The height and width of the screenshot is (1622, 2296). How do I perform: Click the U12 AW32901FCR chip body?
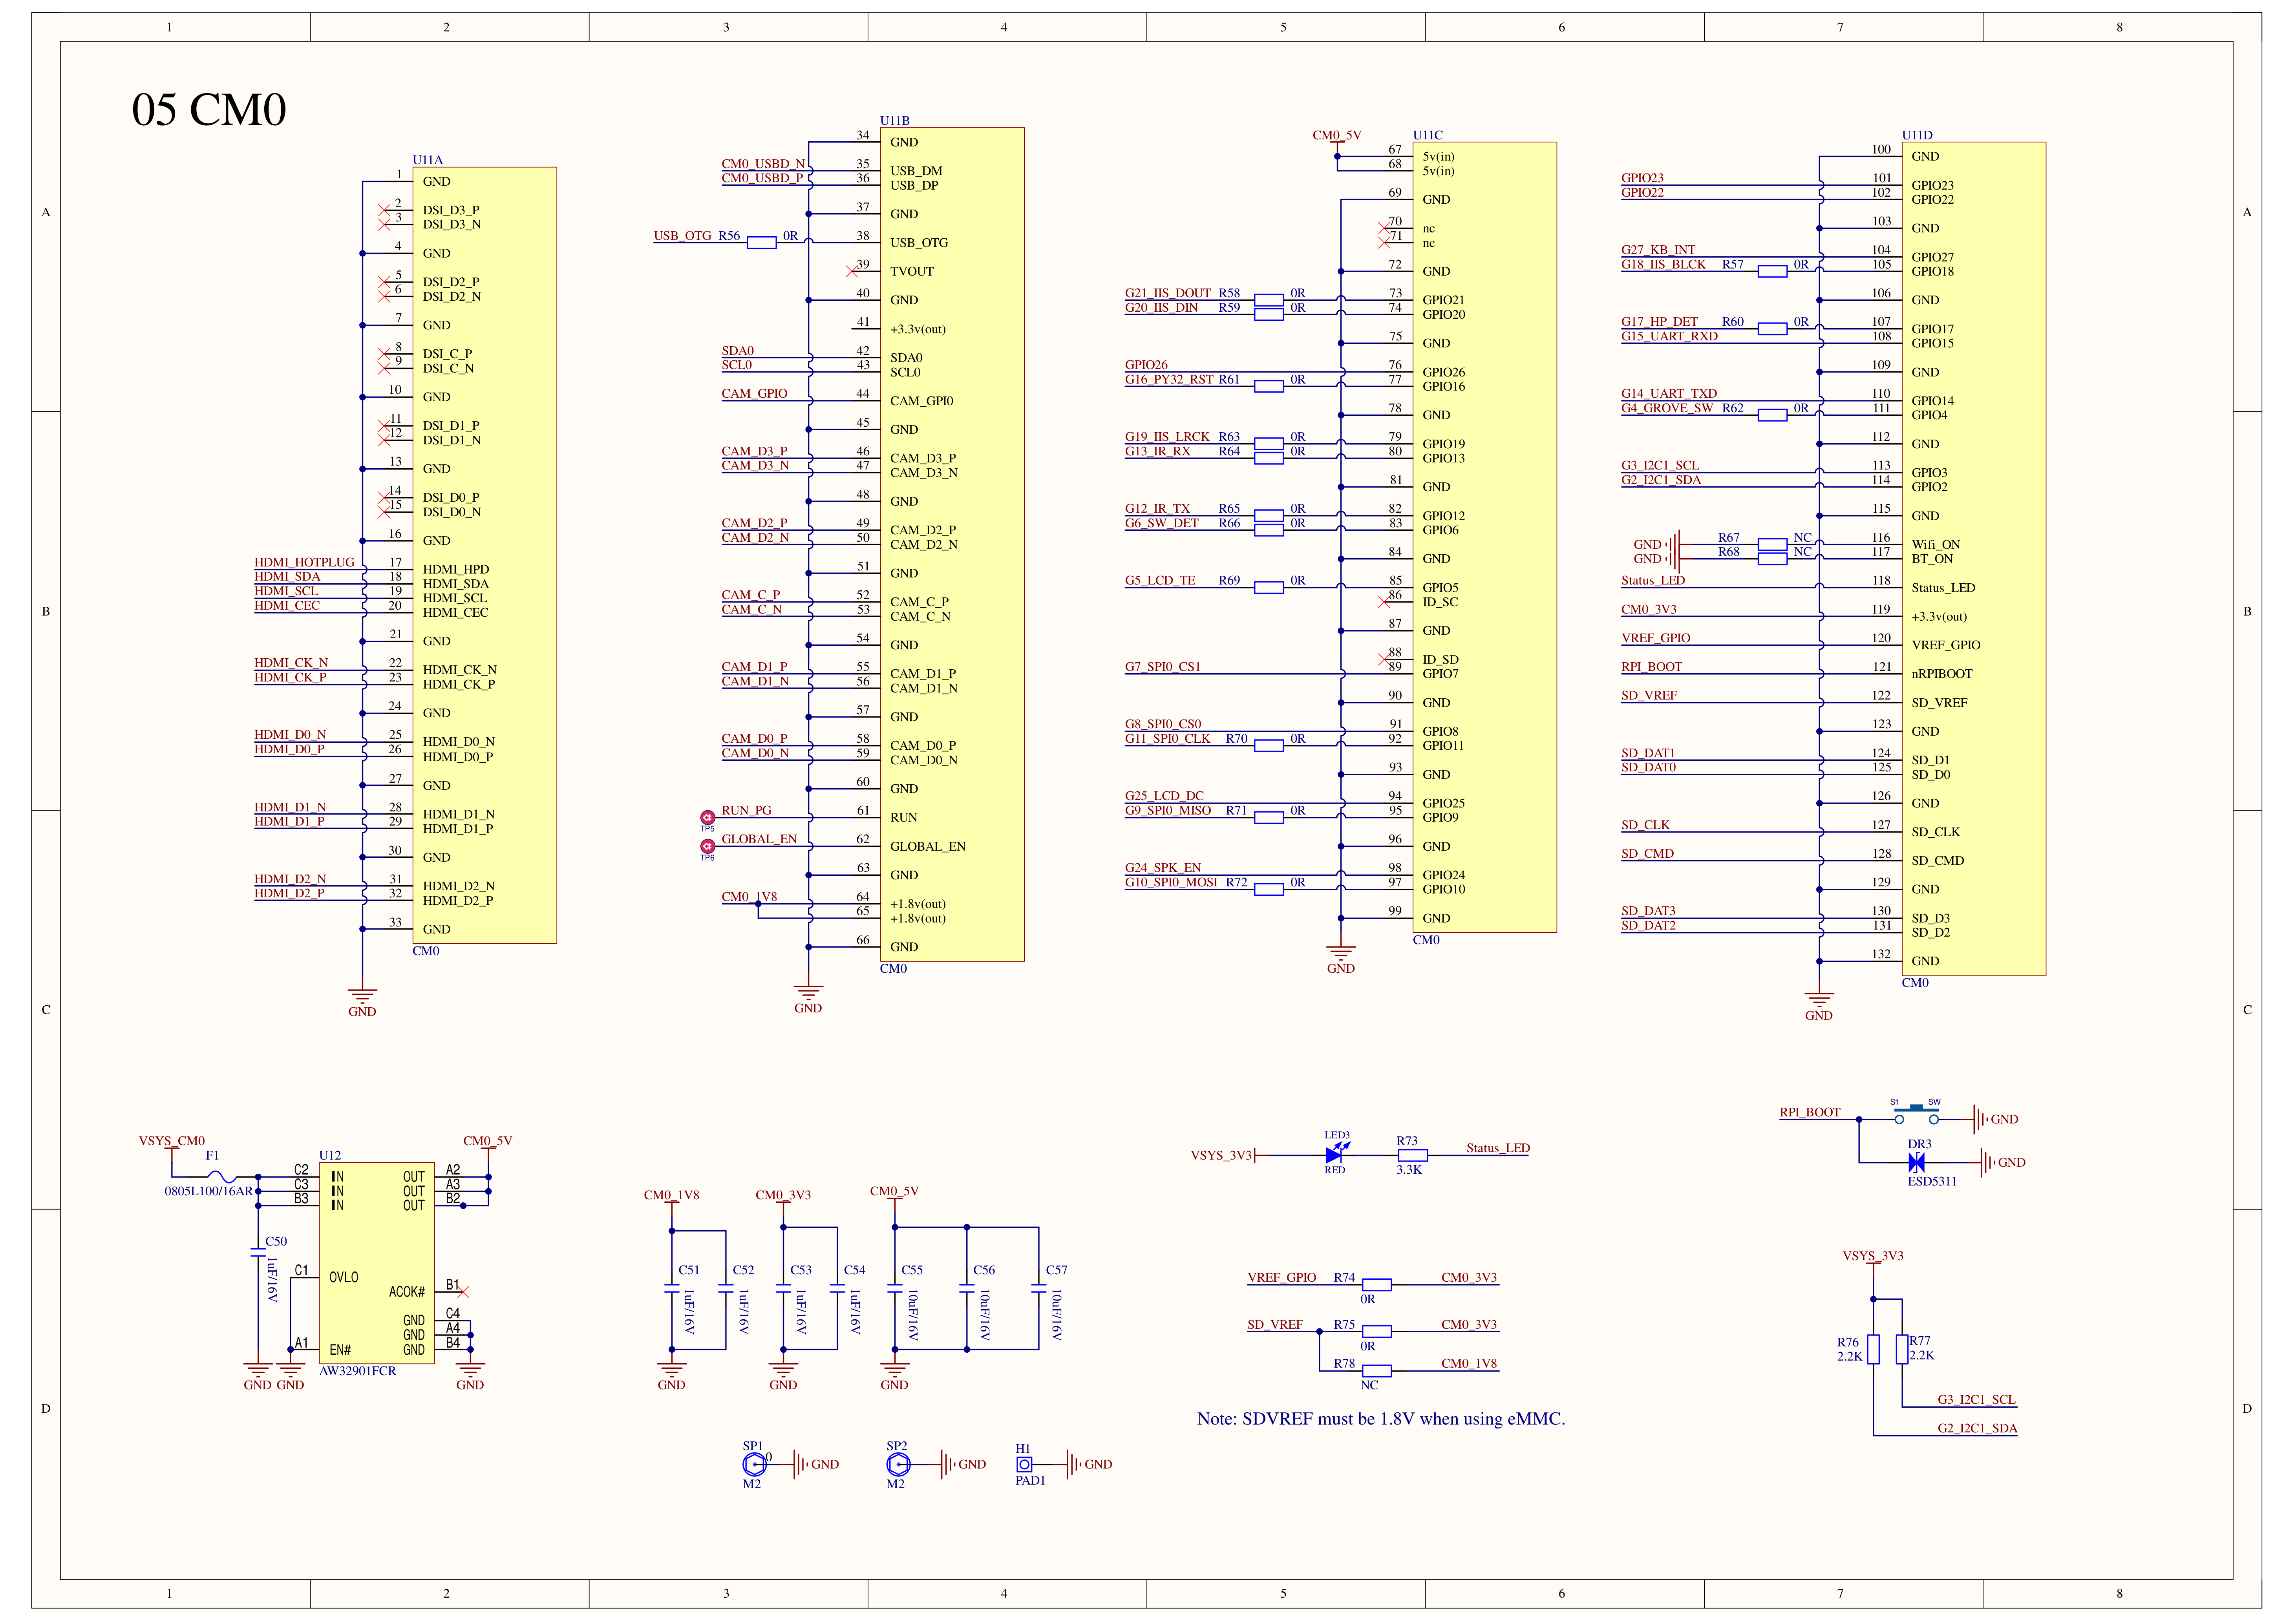click(377, 1264)
